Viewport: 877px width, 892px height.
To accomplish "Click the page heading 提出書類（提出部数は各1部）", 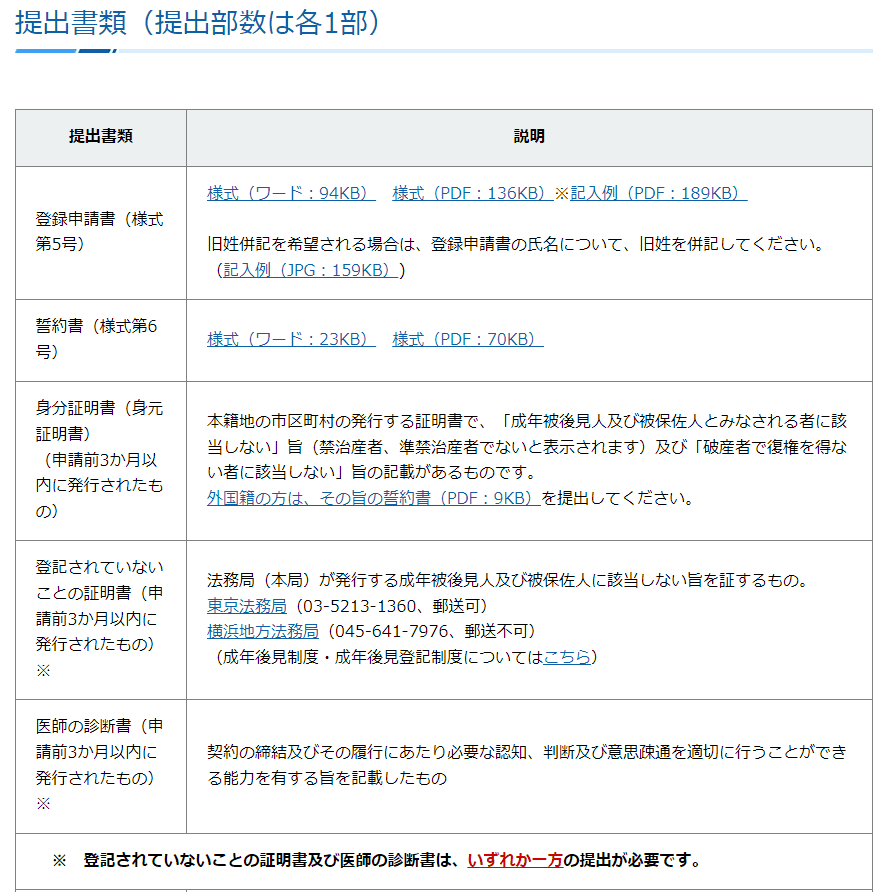I will [x=198, y=23].
